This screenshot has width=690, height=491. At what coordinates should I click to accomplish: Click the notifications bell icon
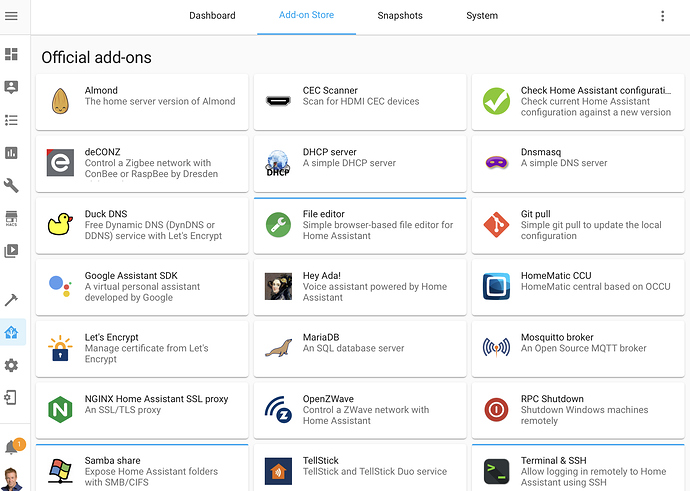point(12,447)
